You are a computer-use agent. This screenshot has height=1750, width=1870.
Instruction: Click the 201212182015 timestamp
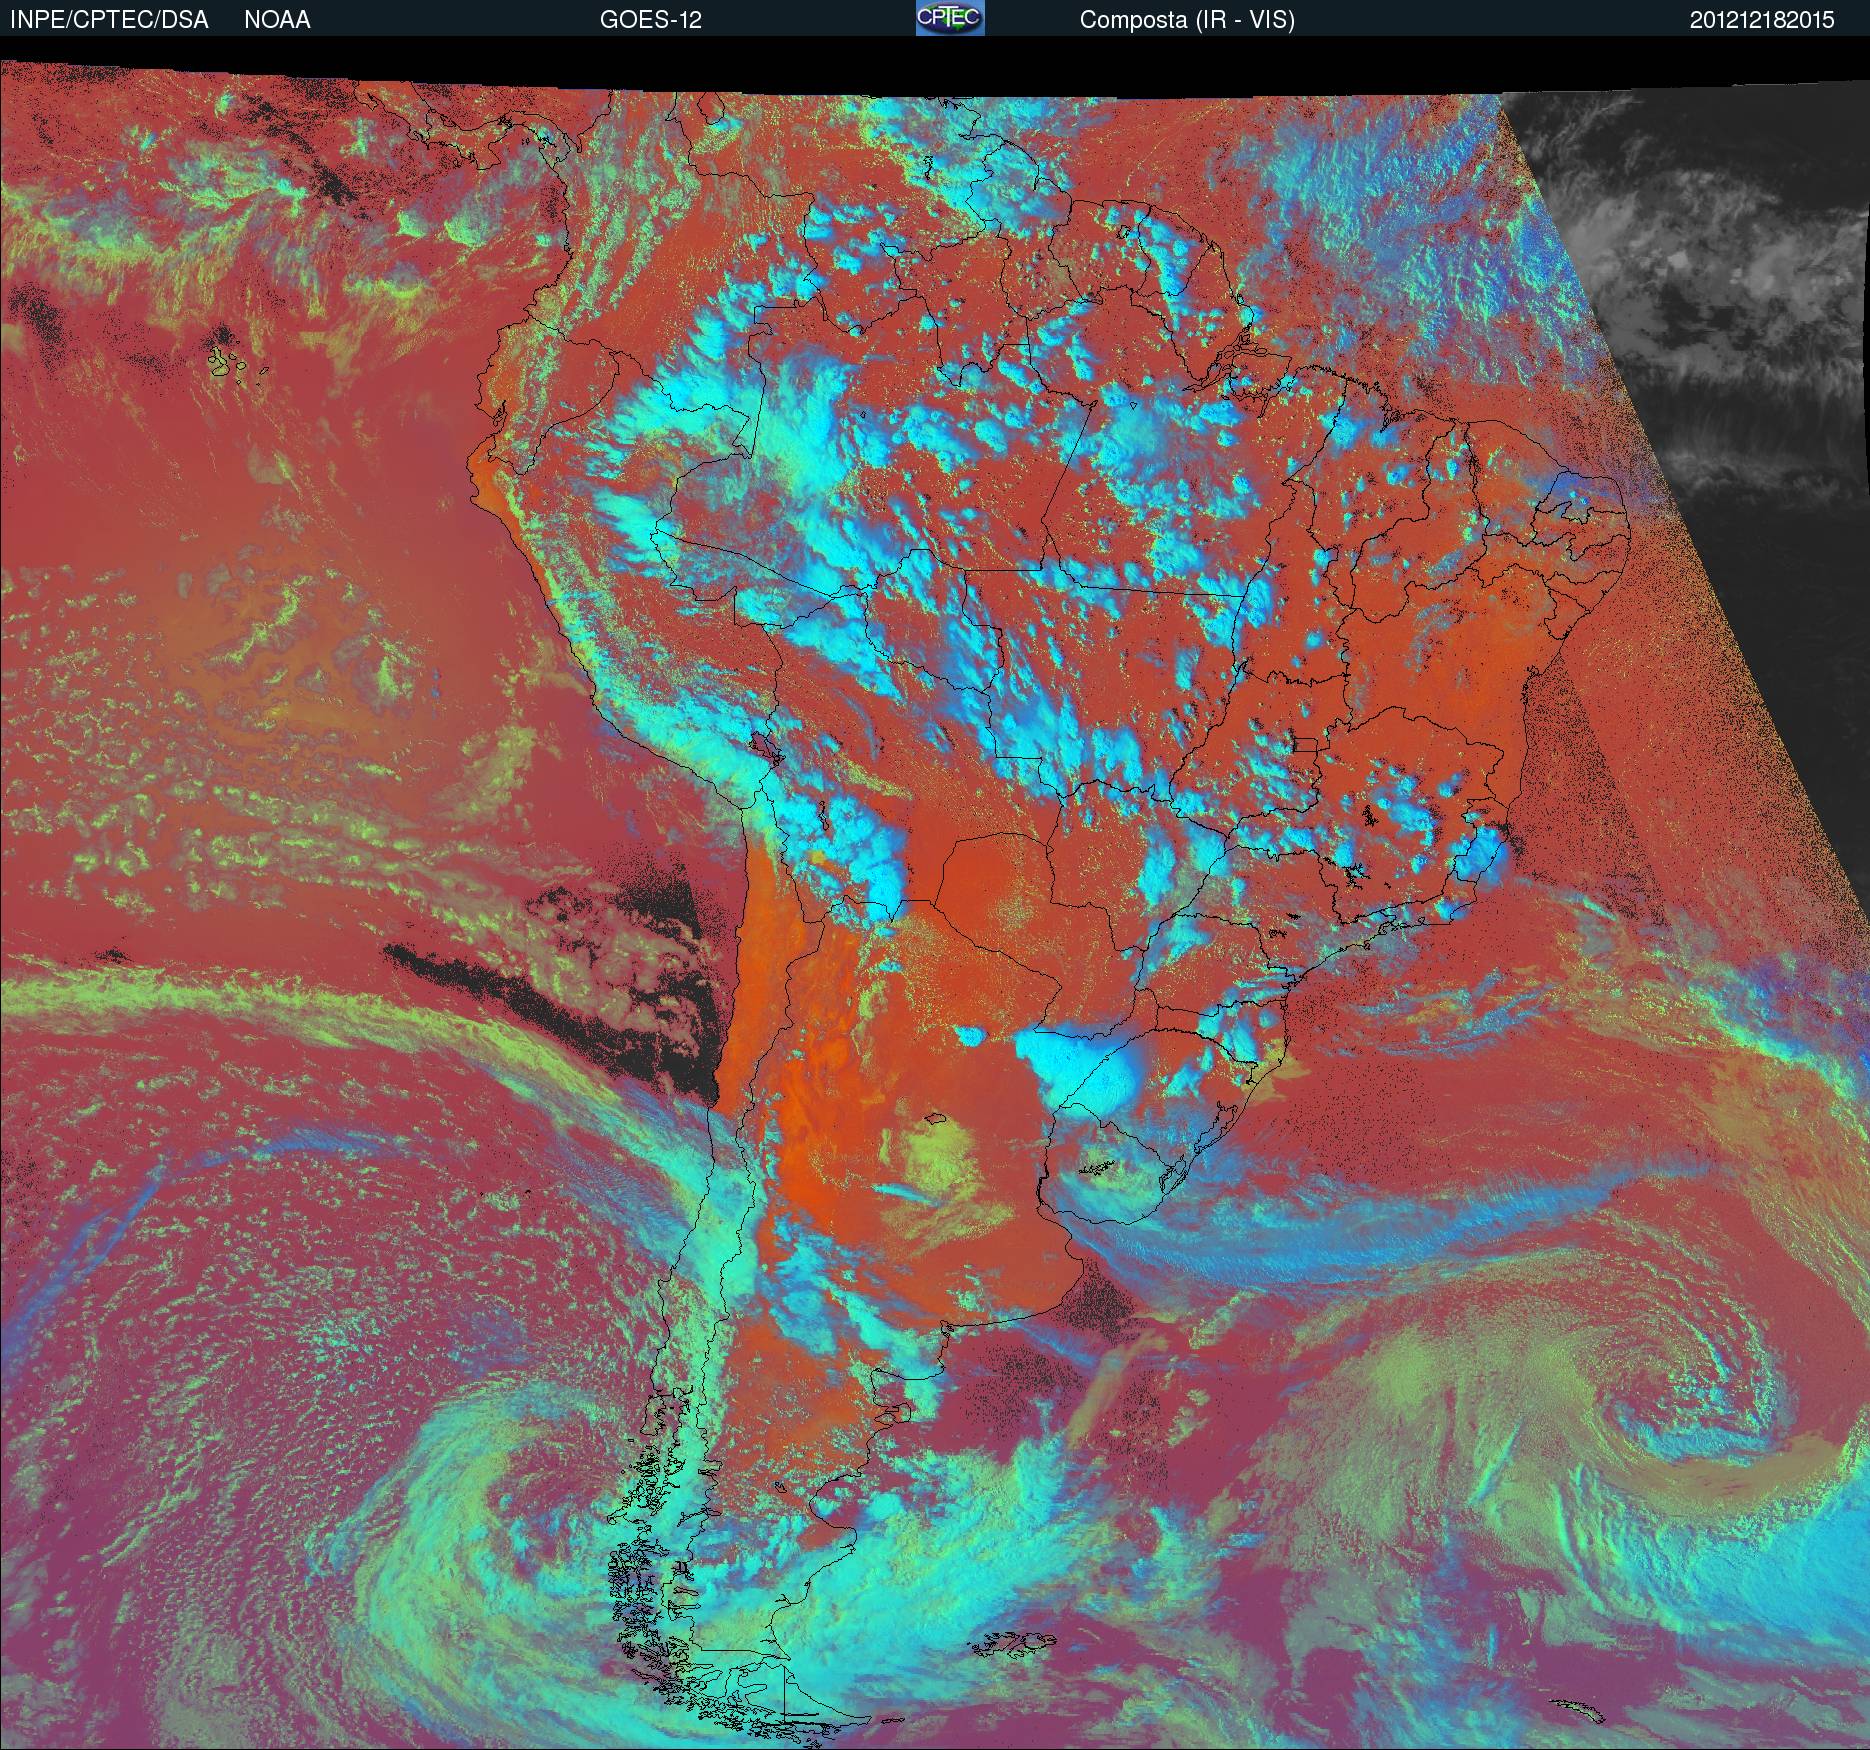[x=1762, y=20]
